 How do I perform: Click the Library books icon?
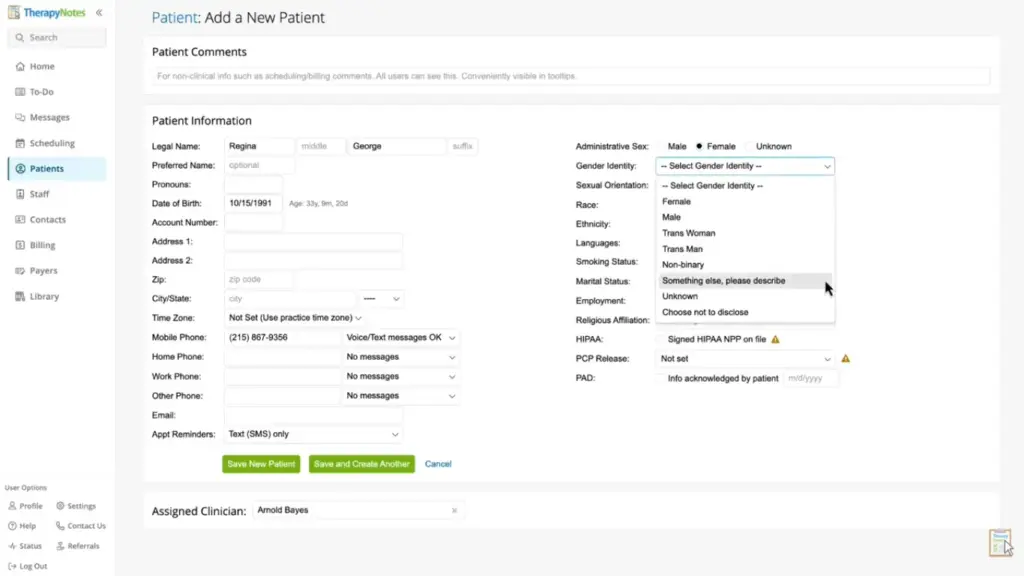click(x=20, y=296)
